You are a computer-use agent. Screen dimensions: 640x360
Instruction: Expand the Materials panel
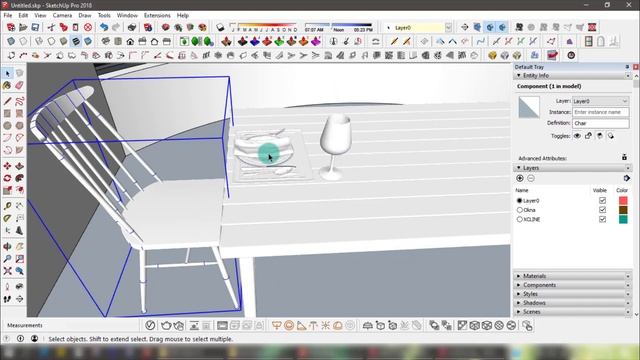click(519, 276)
